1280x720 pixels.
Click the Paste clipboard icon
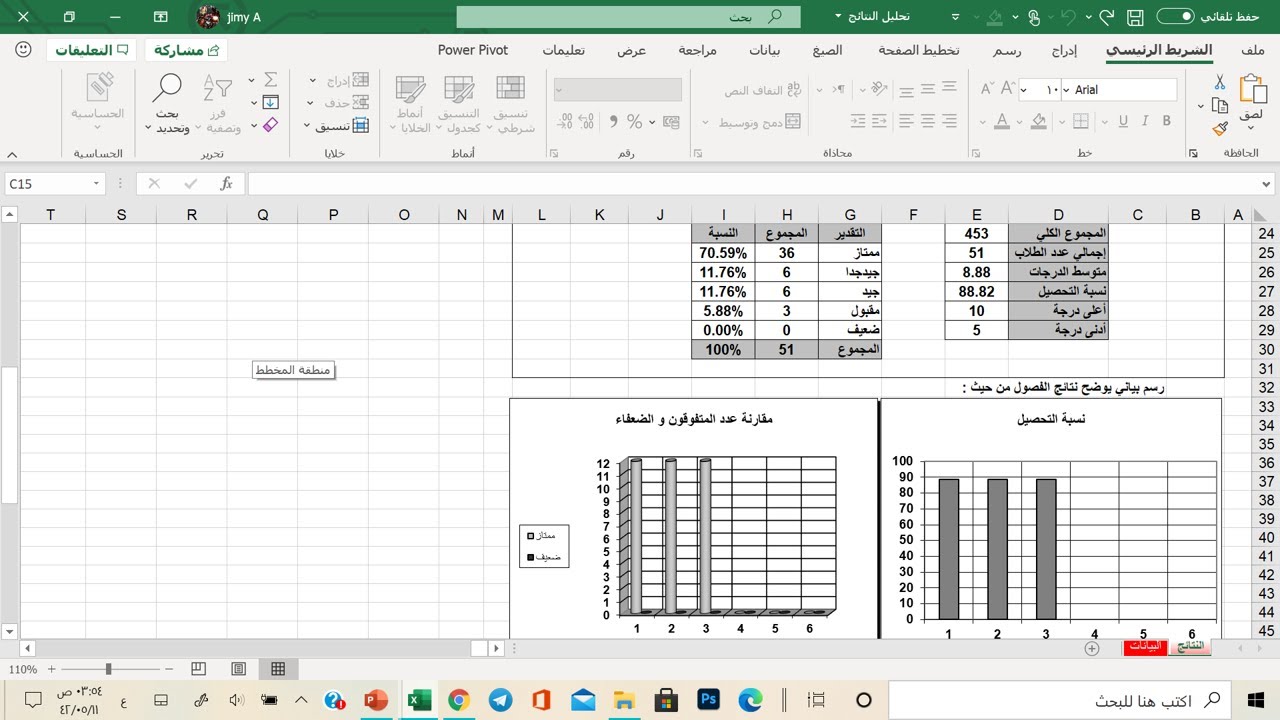click(x=1251, y=90)
